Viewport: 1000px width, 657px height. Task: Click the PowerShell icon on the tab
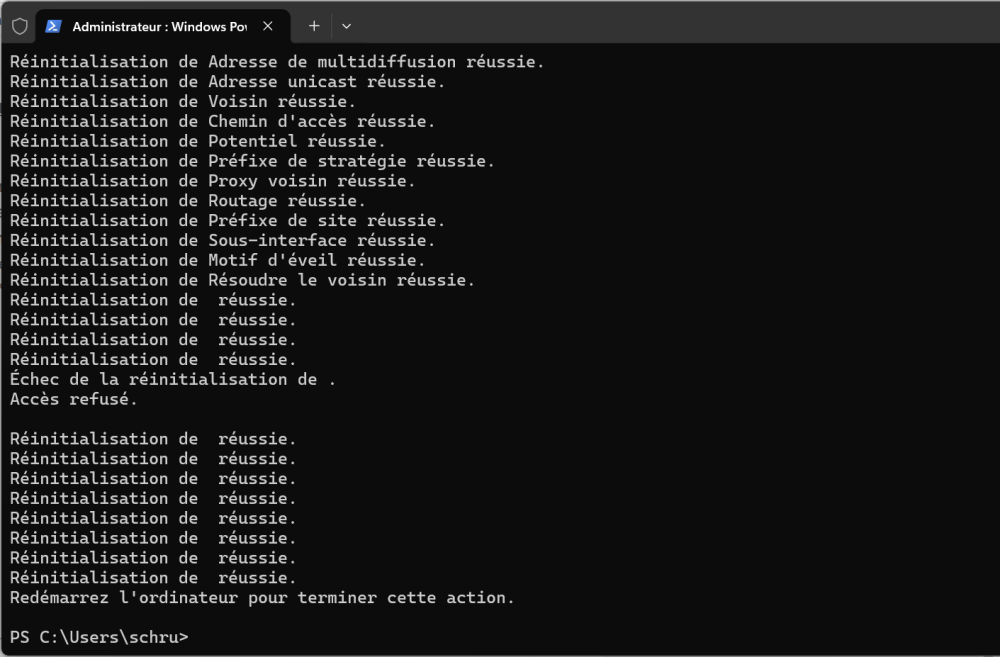pos(54,27)
